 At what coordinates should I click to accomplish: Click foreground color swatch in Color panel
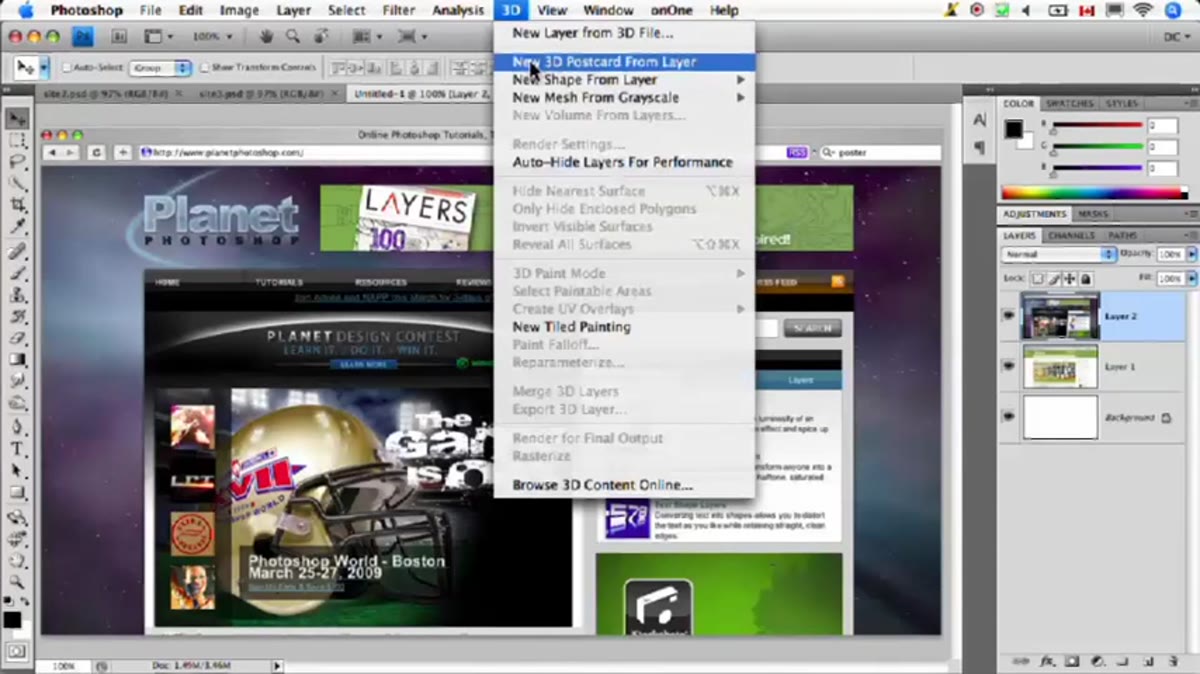[1012, 128]
